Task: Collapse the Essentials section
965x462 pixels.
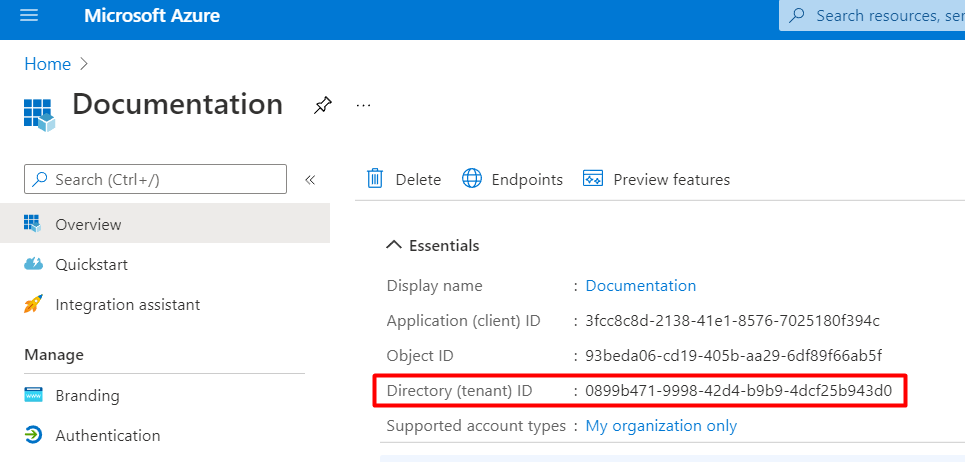Action: click(432, 245)
